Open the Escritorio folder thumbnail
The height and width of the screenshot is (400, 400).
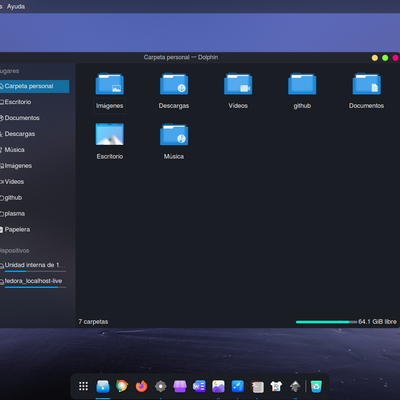[x=110, y=134]
